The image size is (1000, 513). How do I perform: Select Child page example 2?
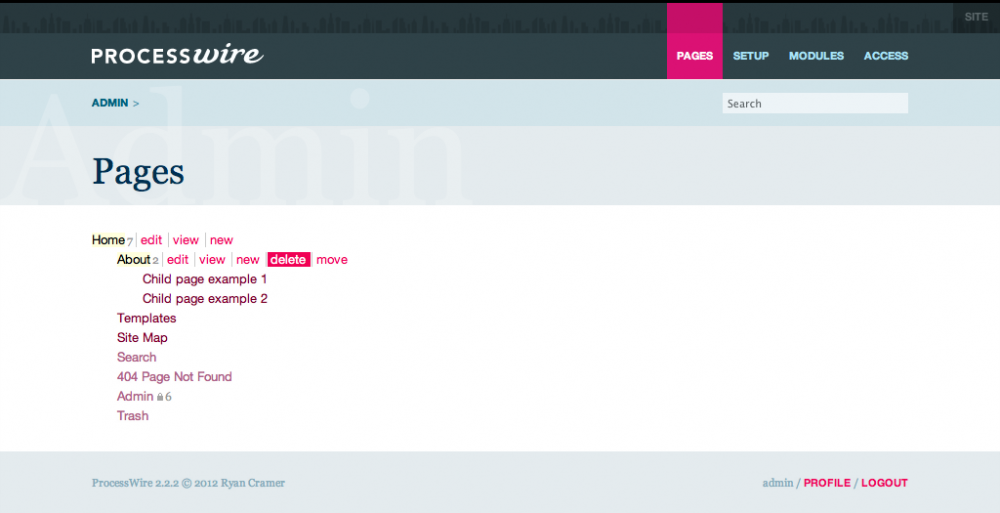coord(204,299)
